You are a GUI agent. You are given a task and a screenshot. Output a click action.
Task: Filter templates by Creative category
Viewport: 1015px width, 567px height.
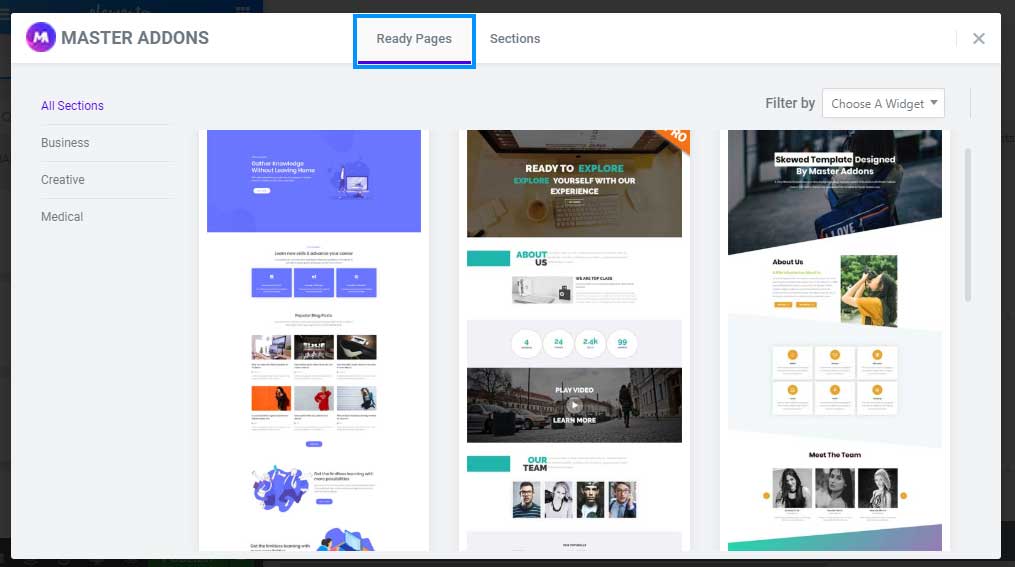coord(63,179)
